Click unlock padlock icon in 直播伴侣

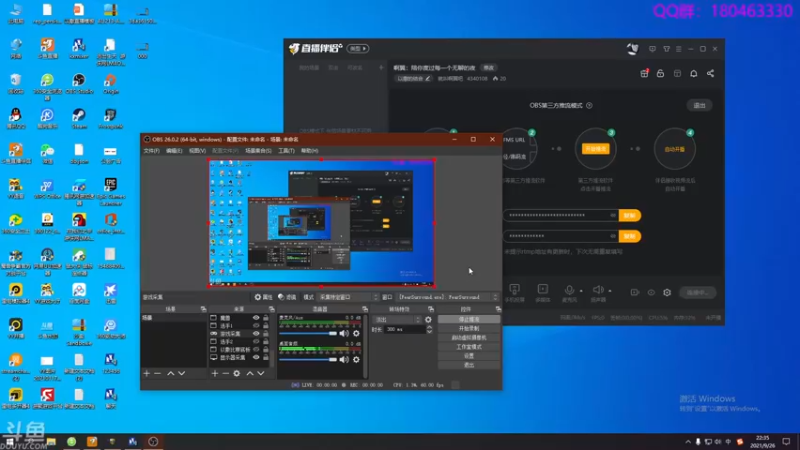tap(660, 73)
